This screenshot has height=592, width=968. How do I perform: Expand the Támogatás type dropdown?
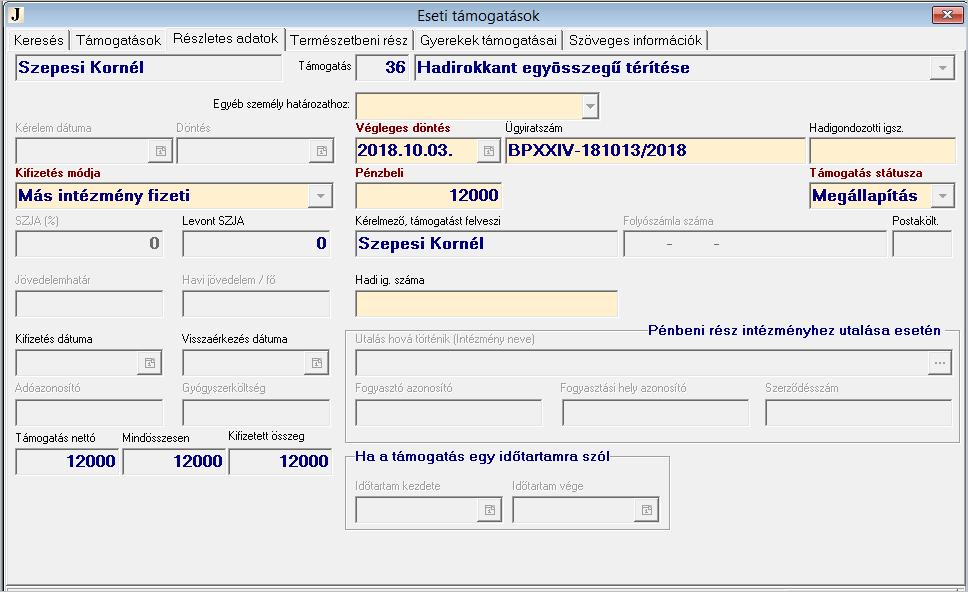pos(942,68)
